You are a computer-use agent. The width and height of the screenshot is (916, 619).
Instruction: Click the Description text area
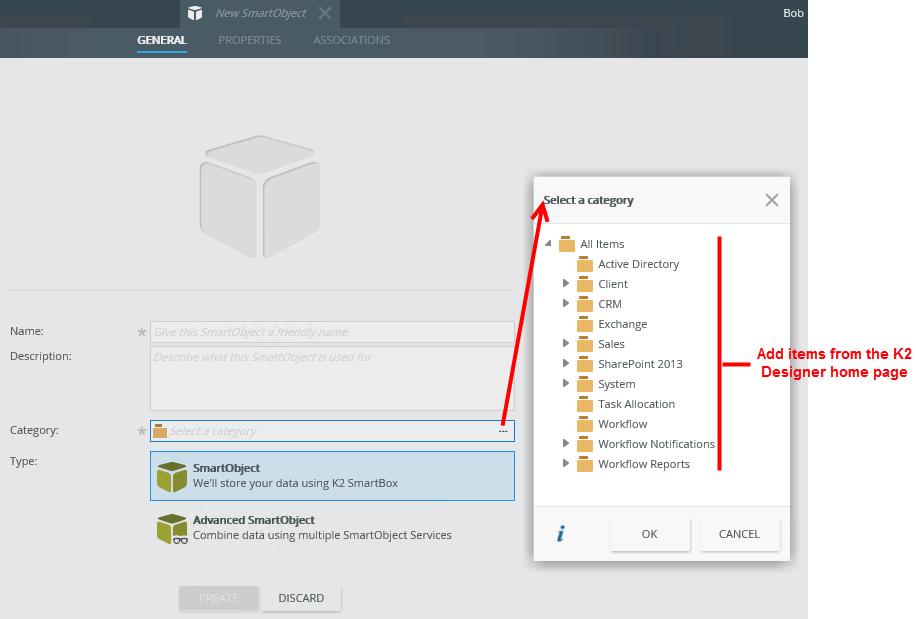coord(332,378)
